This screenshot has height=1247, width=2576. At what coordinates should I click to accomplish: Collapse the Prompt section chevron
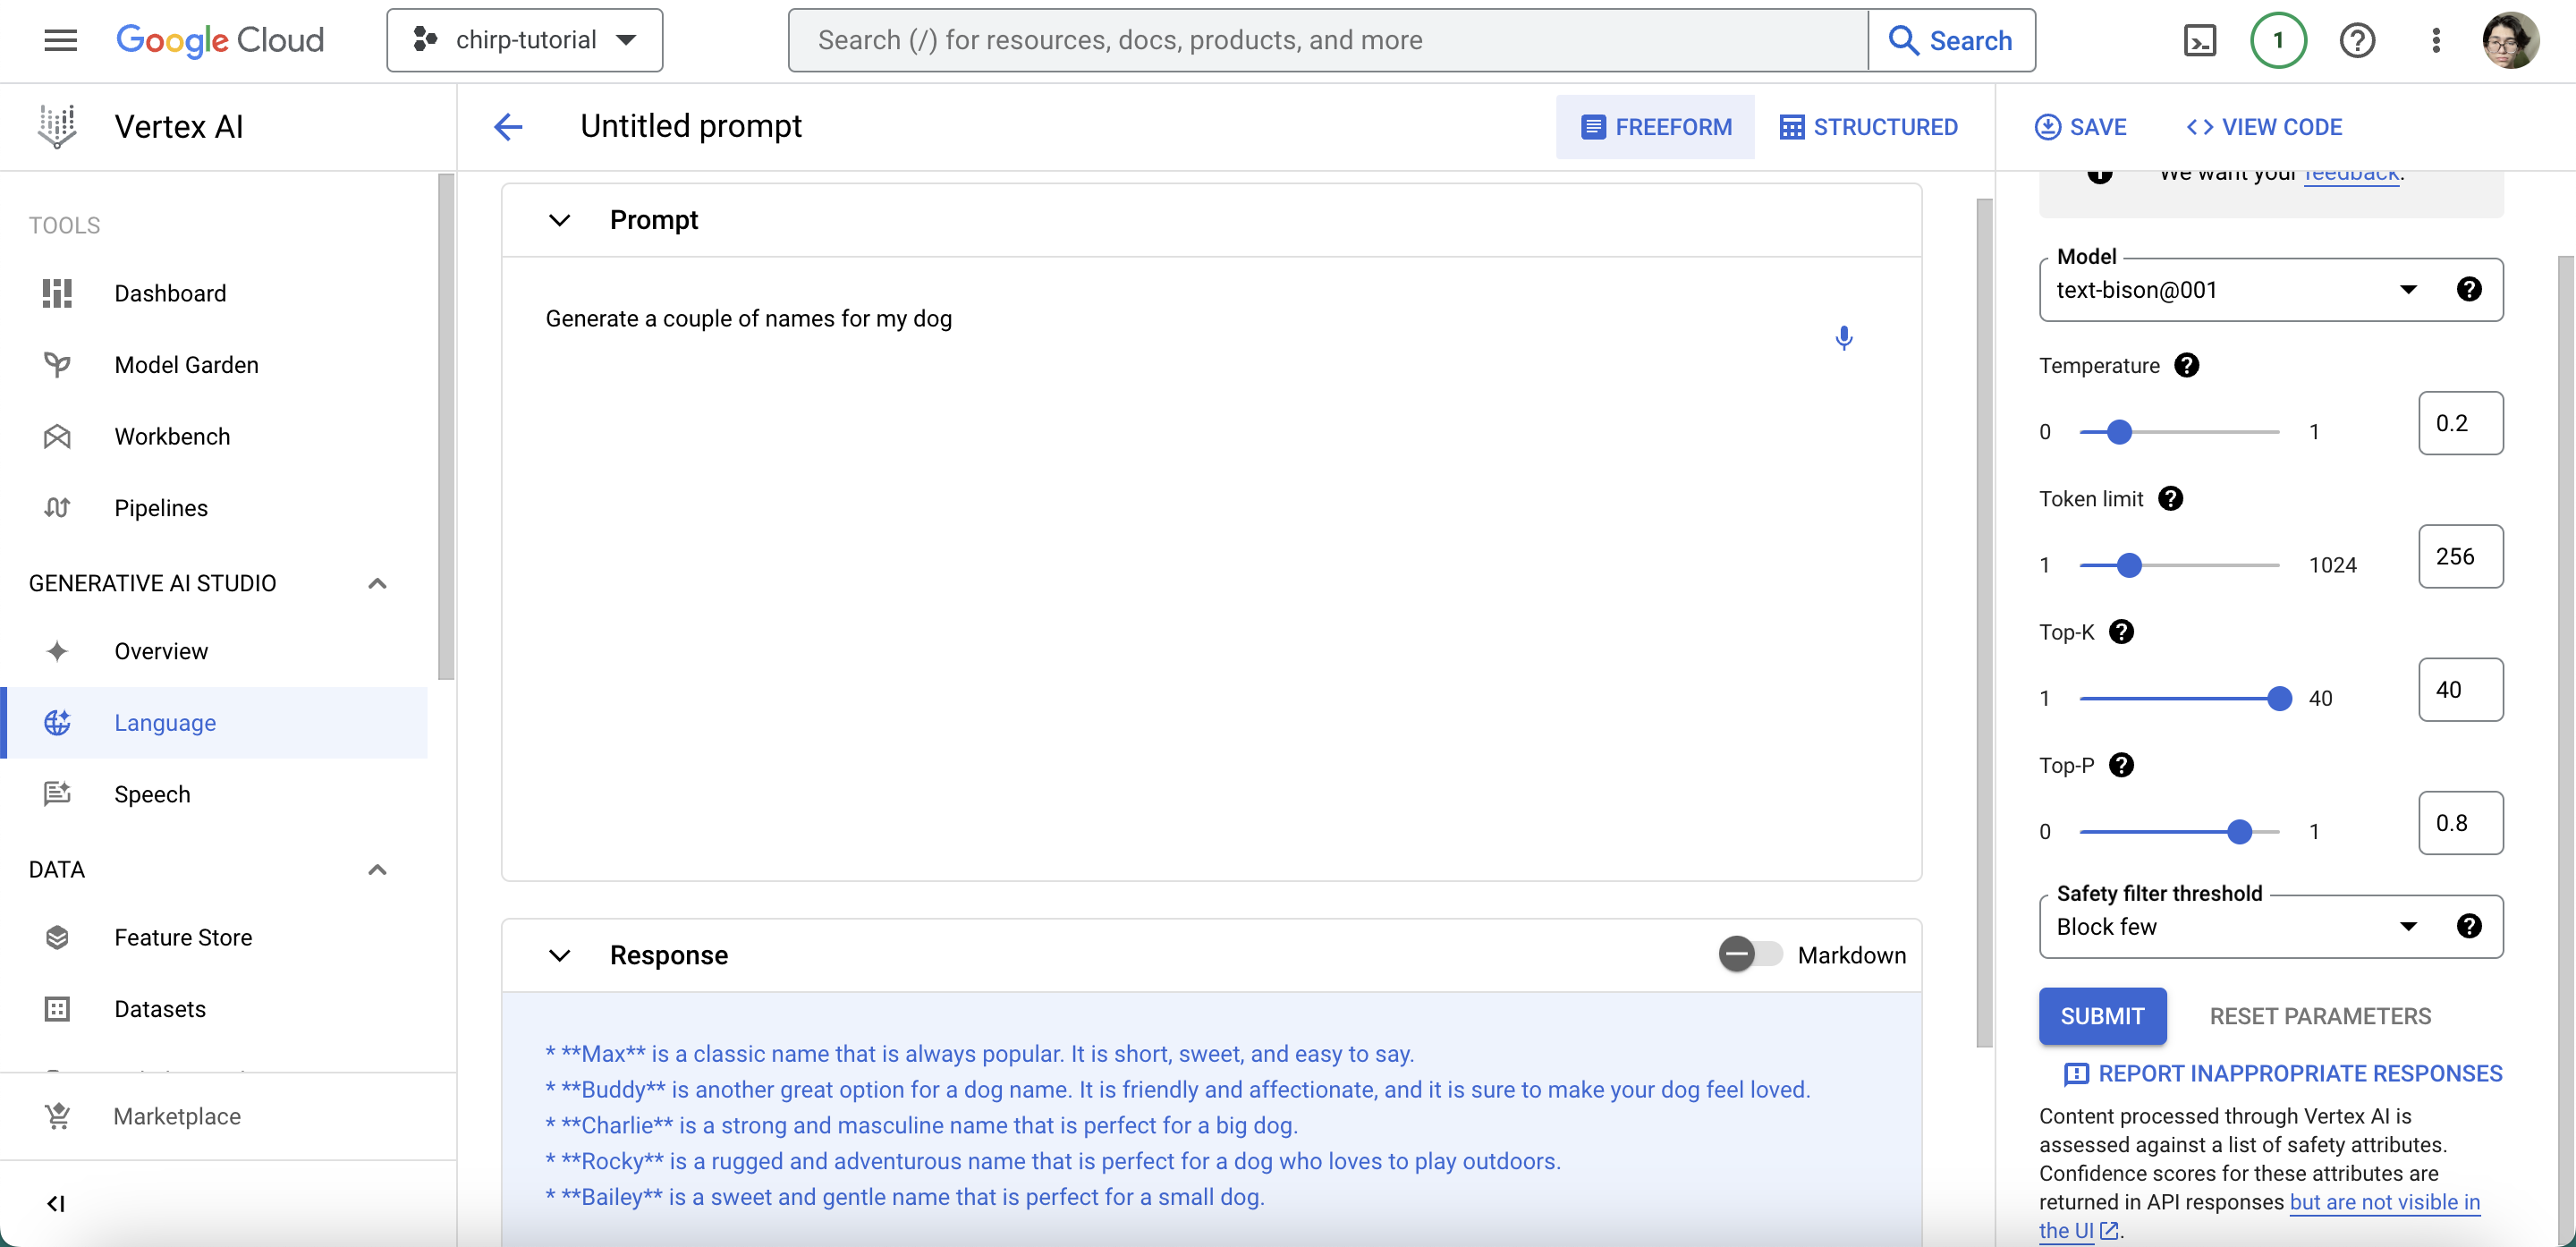point(559,220)
